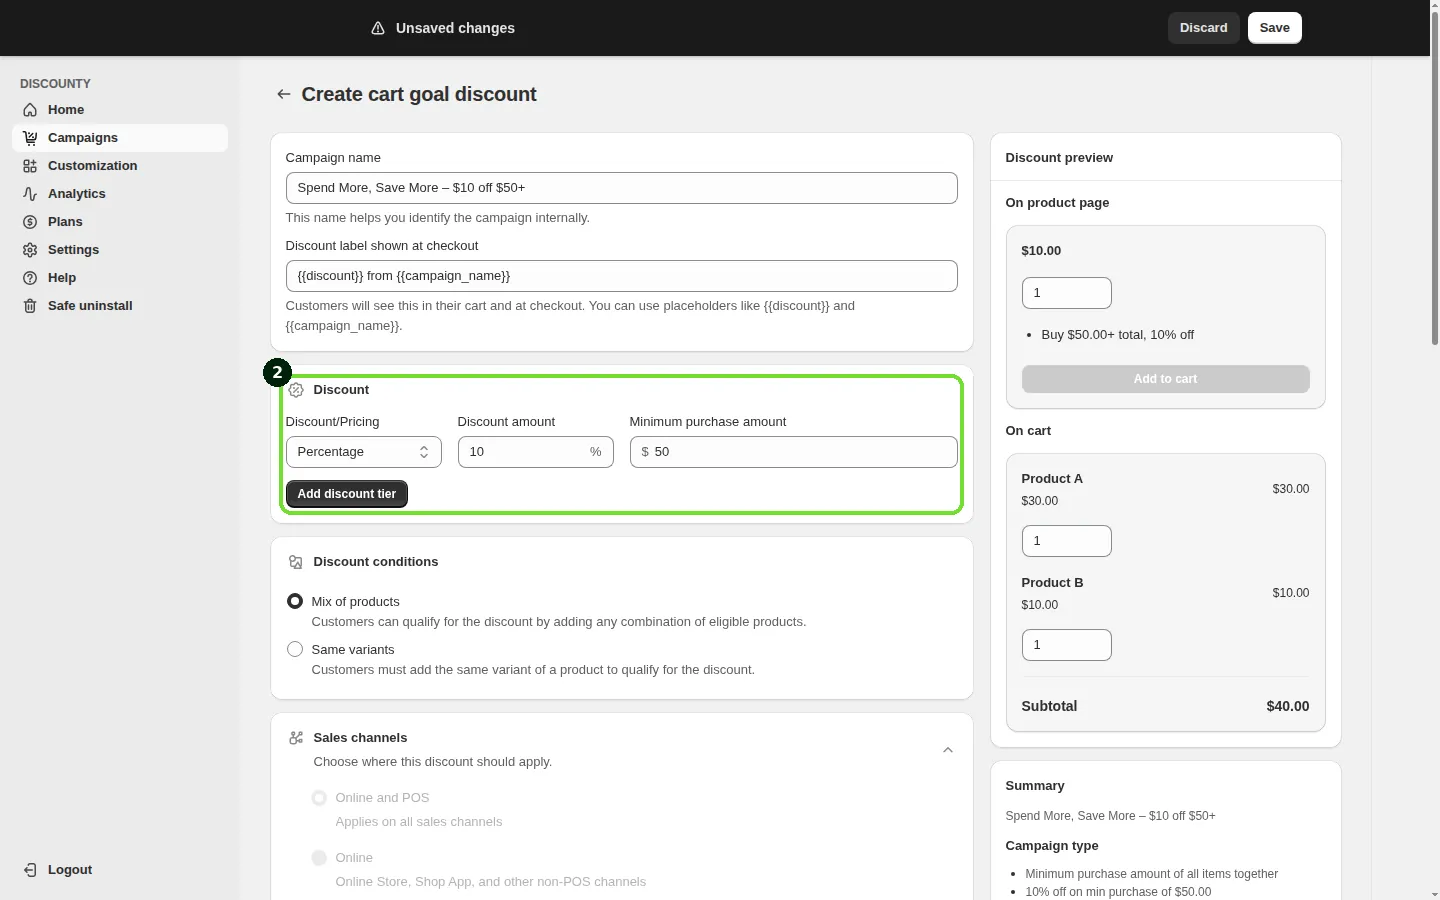
Task: Click the Help question mark icon
Action: (30, 278)
